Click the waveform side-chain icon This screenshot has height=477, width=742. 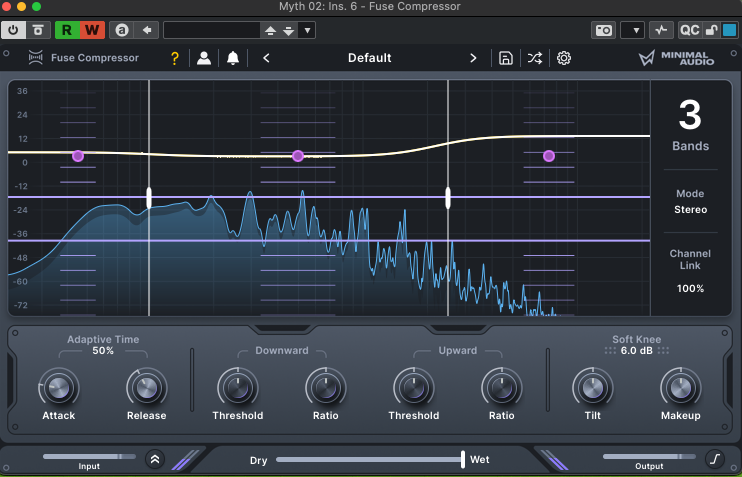661,30
